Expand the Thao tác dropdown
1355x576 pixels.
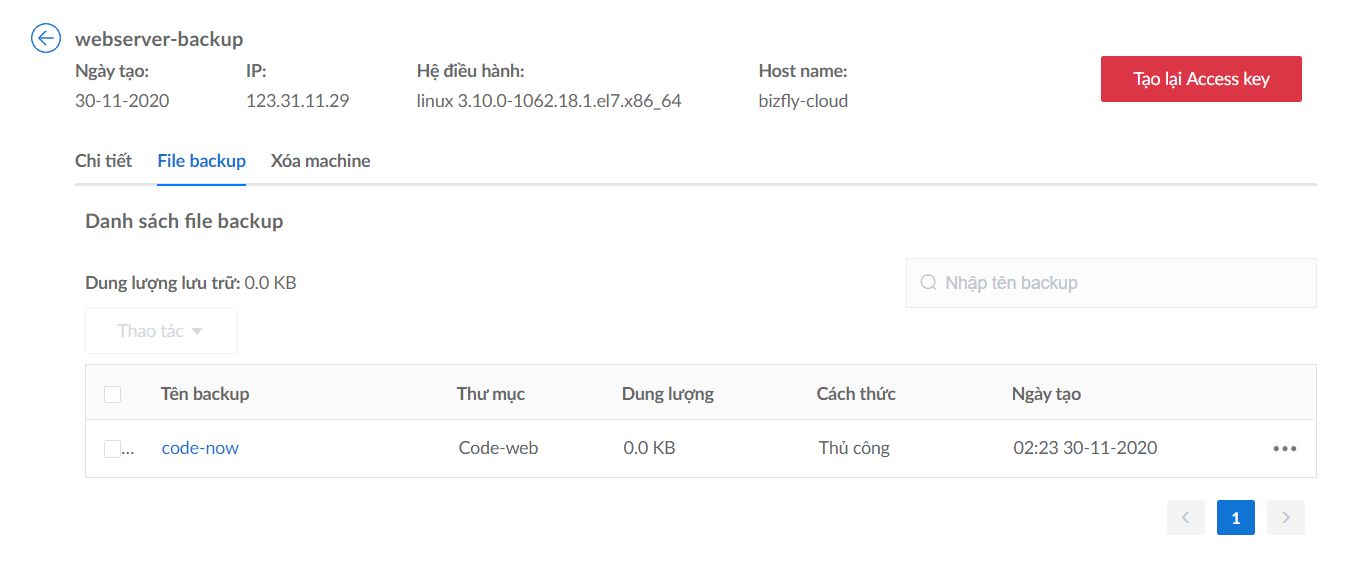coord(161,331)
